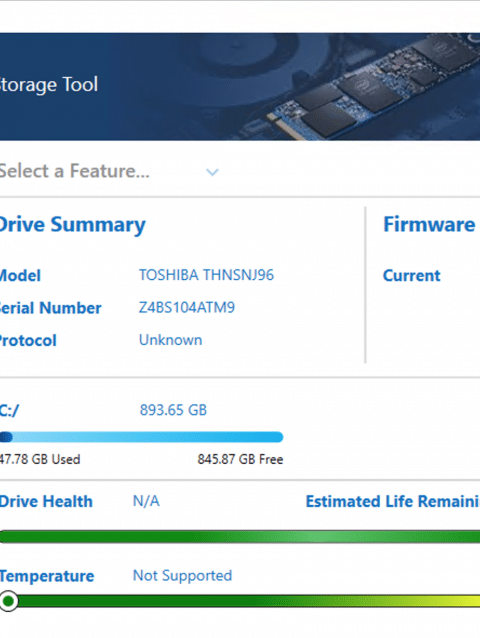This screenshot has width=480, height=638.
Task: Click the Z4BS104ATM9 serial number text
Action: pos(187,307)
